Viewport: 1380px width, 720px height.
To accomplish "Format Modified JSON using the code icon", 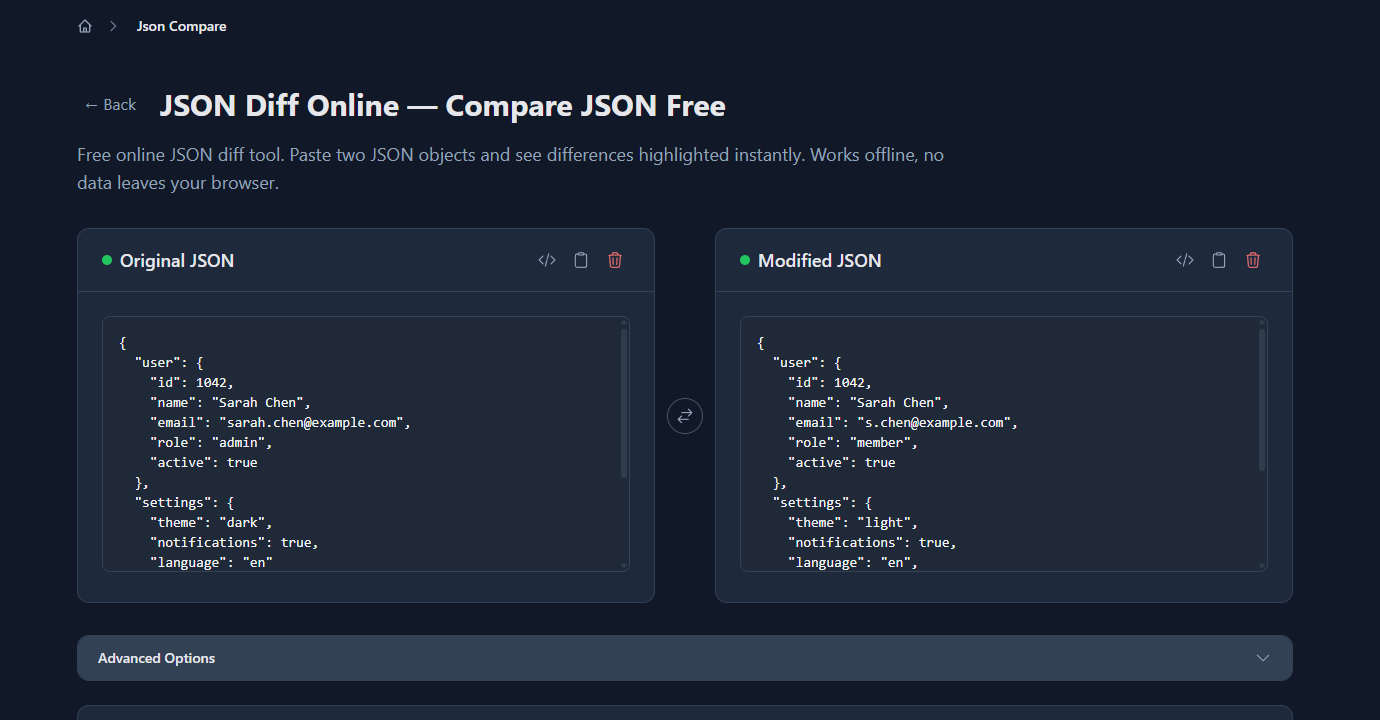I will click(x=1184, y=259).
